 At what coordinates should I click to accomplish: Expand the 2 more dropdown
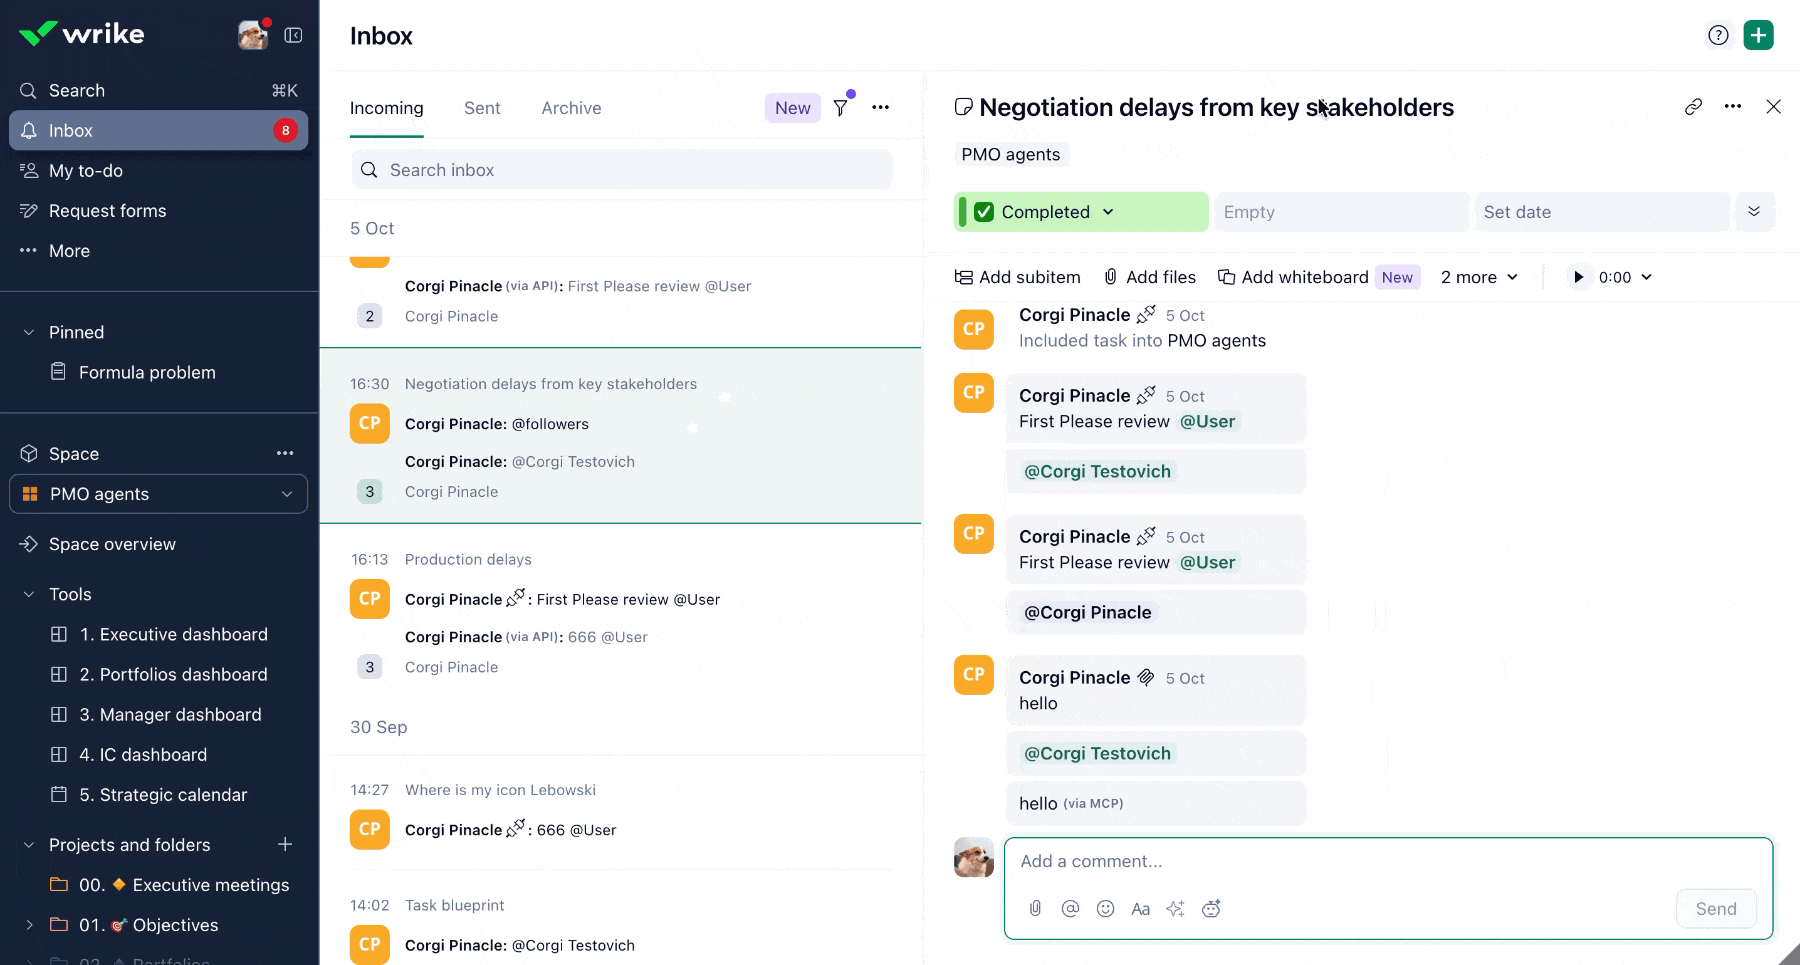[x=1479, y=277]
